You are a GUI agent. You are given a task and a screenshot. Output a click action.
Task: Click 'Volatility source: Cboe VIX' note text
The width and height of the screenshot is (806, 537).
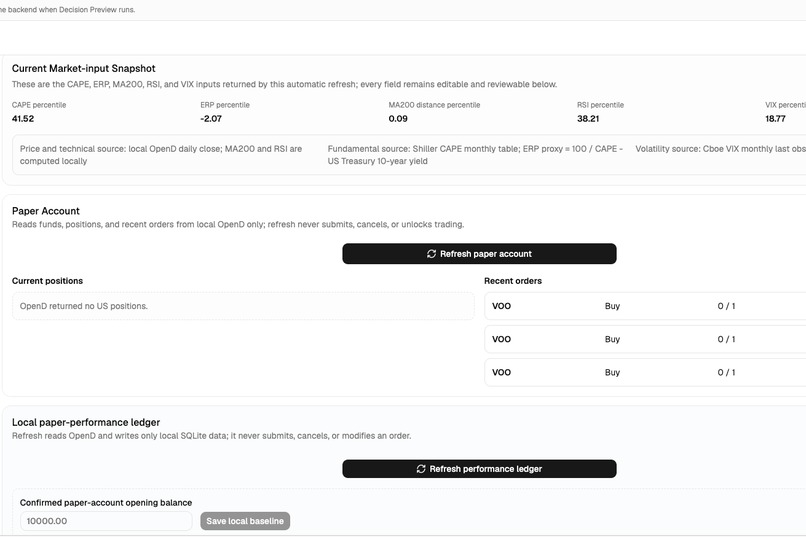click(x=721, y=149)
